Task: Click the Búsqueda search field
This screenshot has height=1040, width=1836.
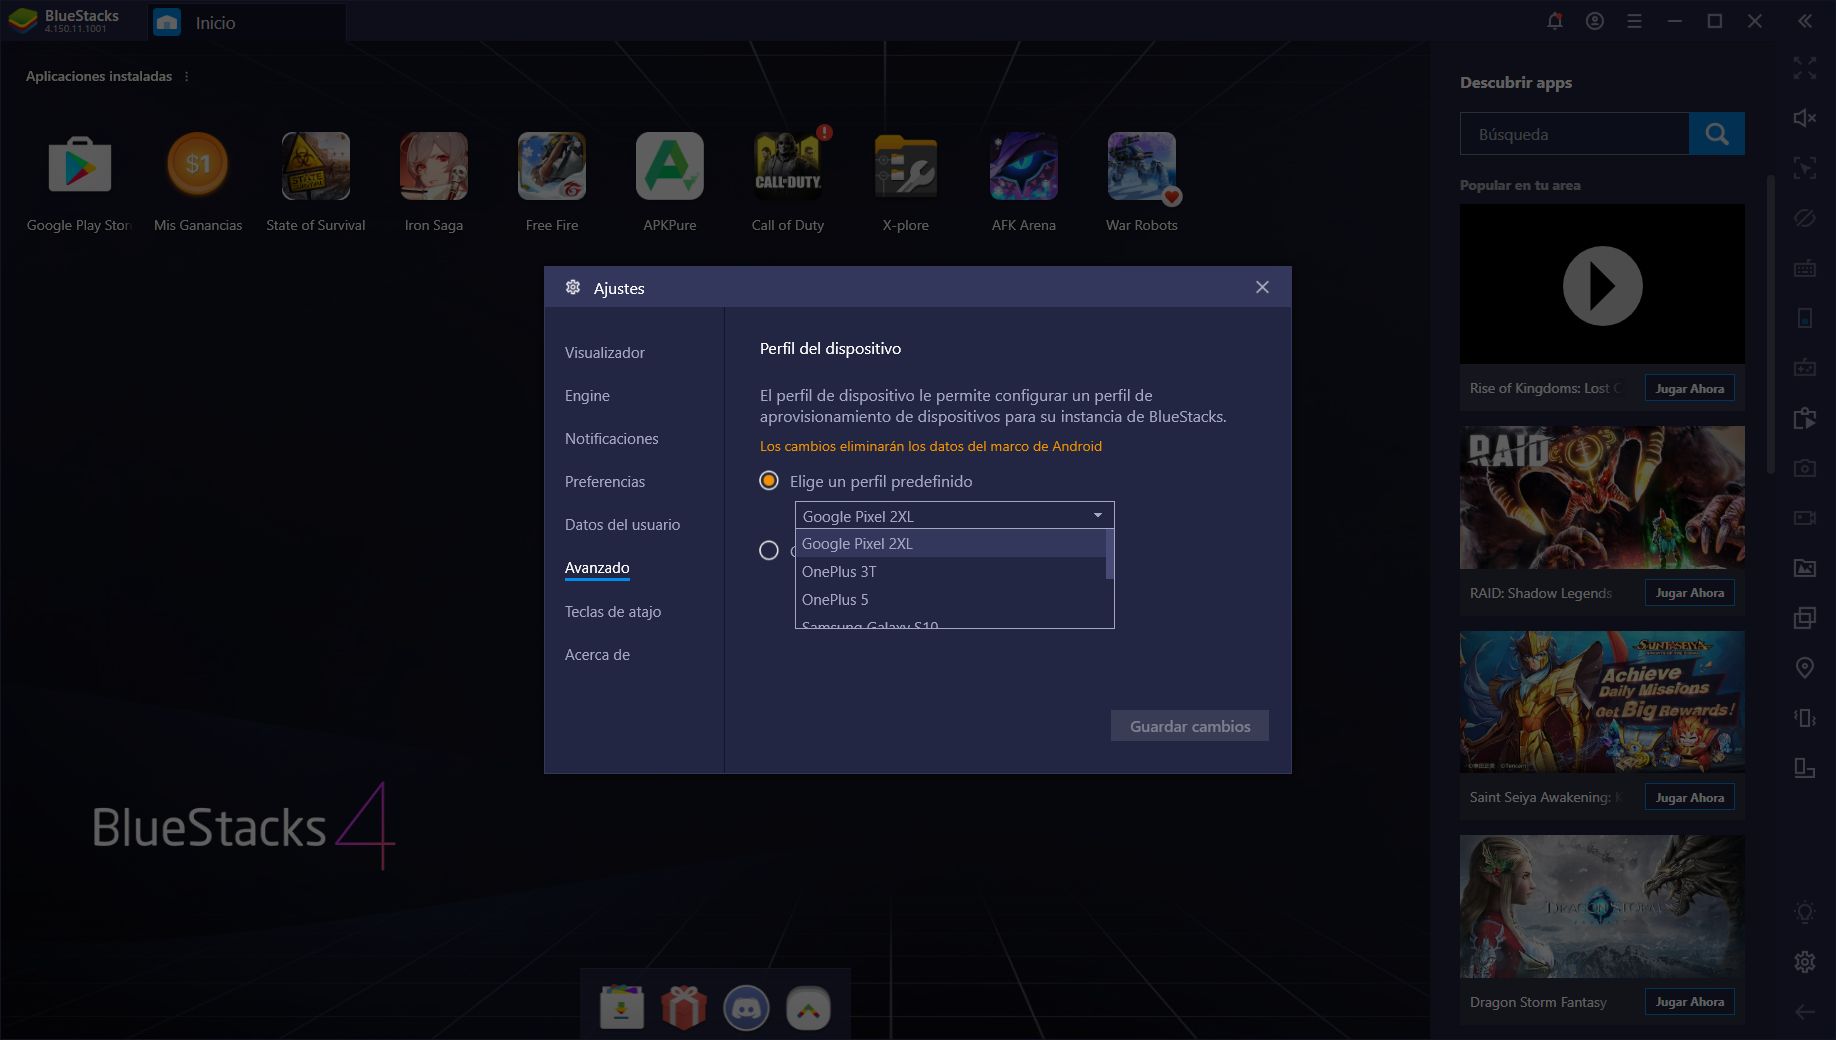Action: (x=1575, y=134)
